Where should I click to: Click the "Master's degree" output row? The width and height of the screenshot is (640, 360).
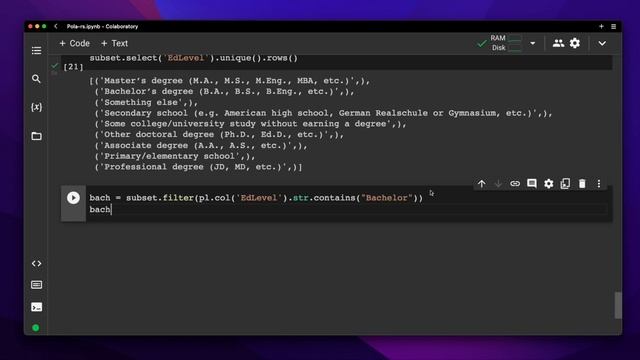coord(229,81)
